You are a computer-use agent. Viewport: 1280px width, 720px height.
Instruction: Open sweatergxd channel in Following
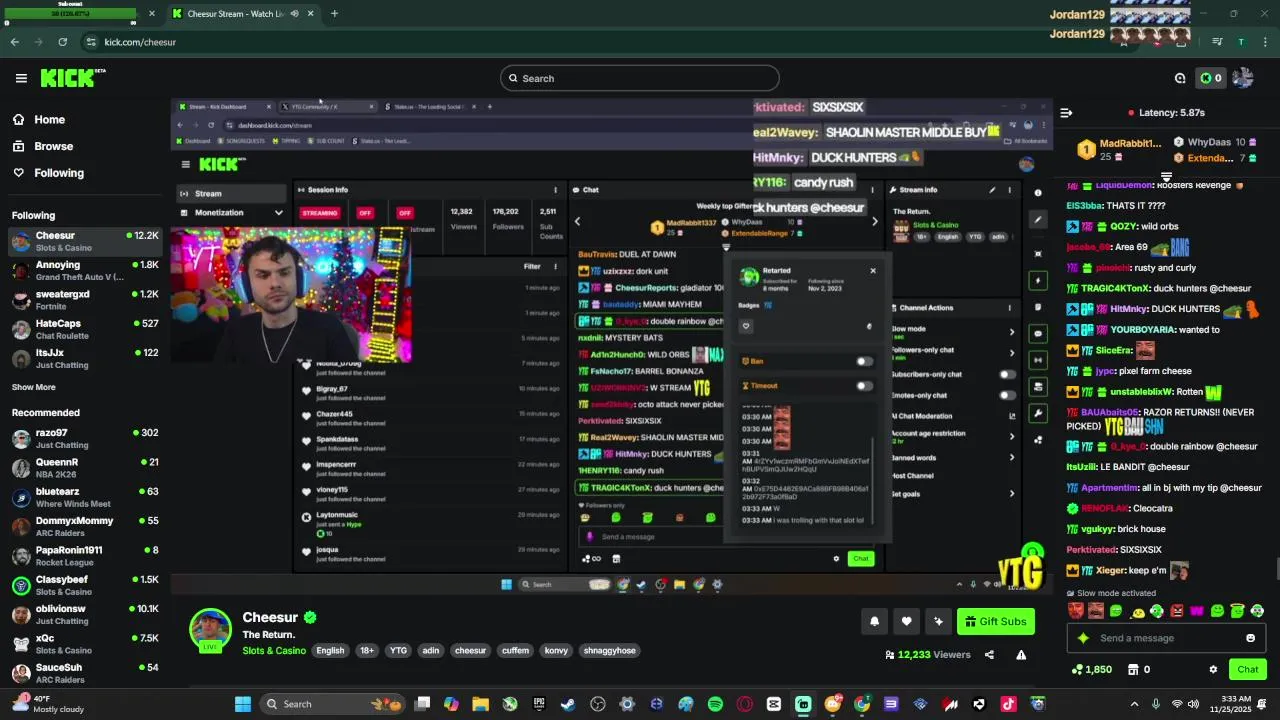(x=85, y=300)
